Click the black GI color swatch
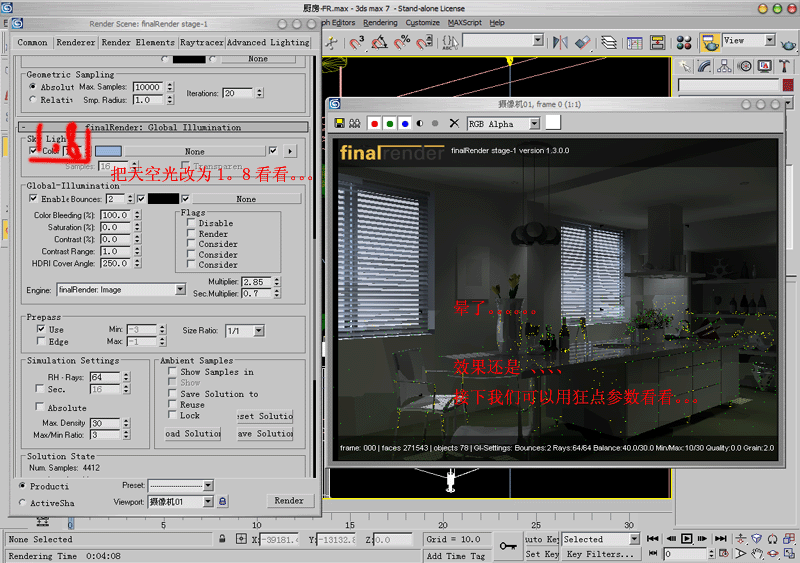This screenshot has width=800, height=563. pos(163,199)
